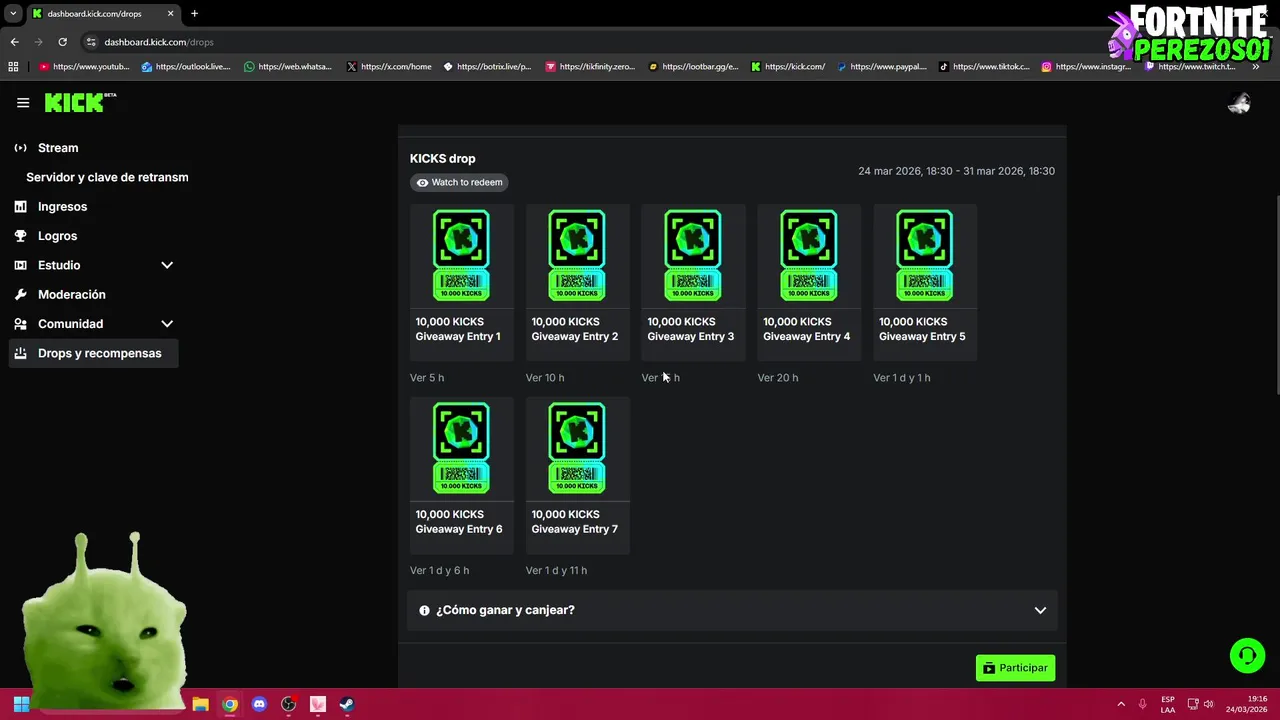Screen dimensions: 1280x720
Task: Open the Twitch bookmark
Action: (x=1190, y=67)
